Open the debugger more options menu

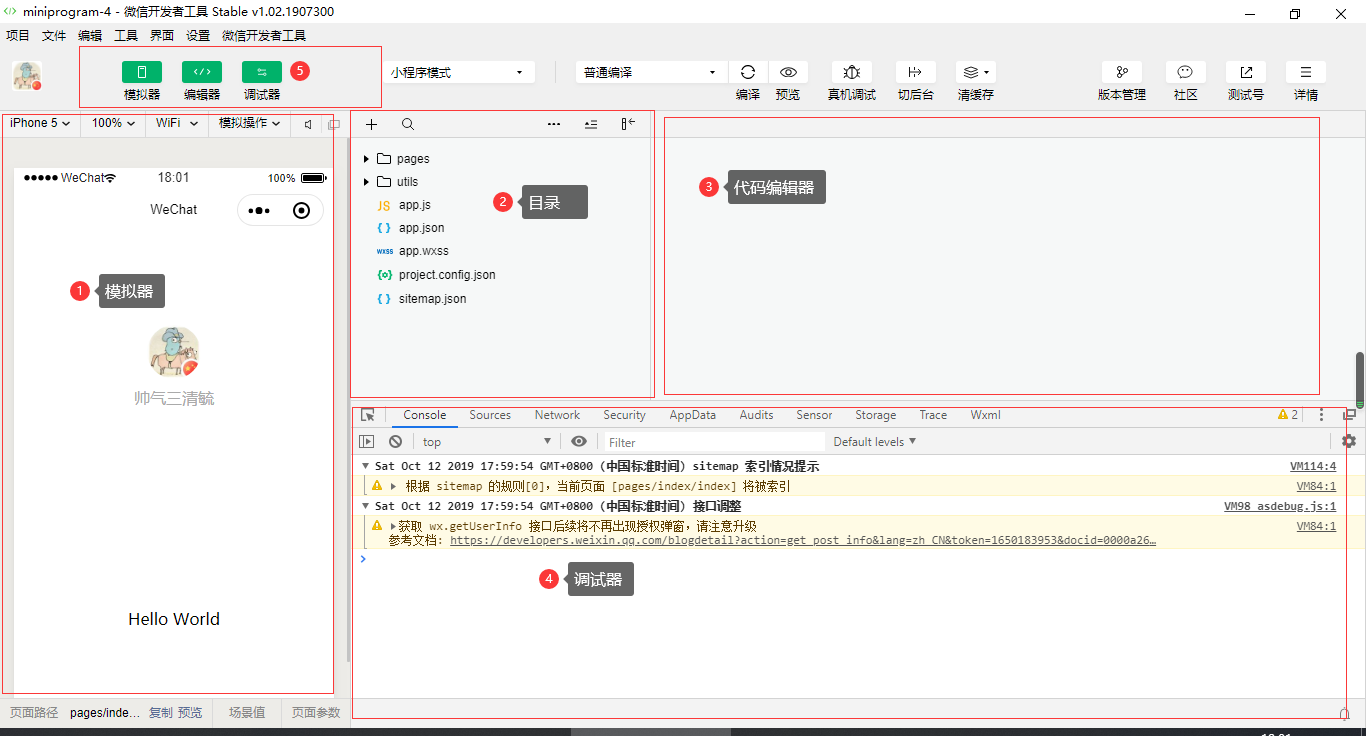1321,415
